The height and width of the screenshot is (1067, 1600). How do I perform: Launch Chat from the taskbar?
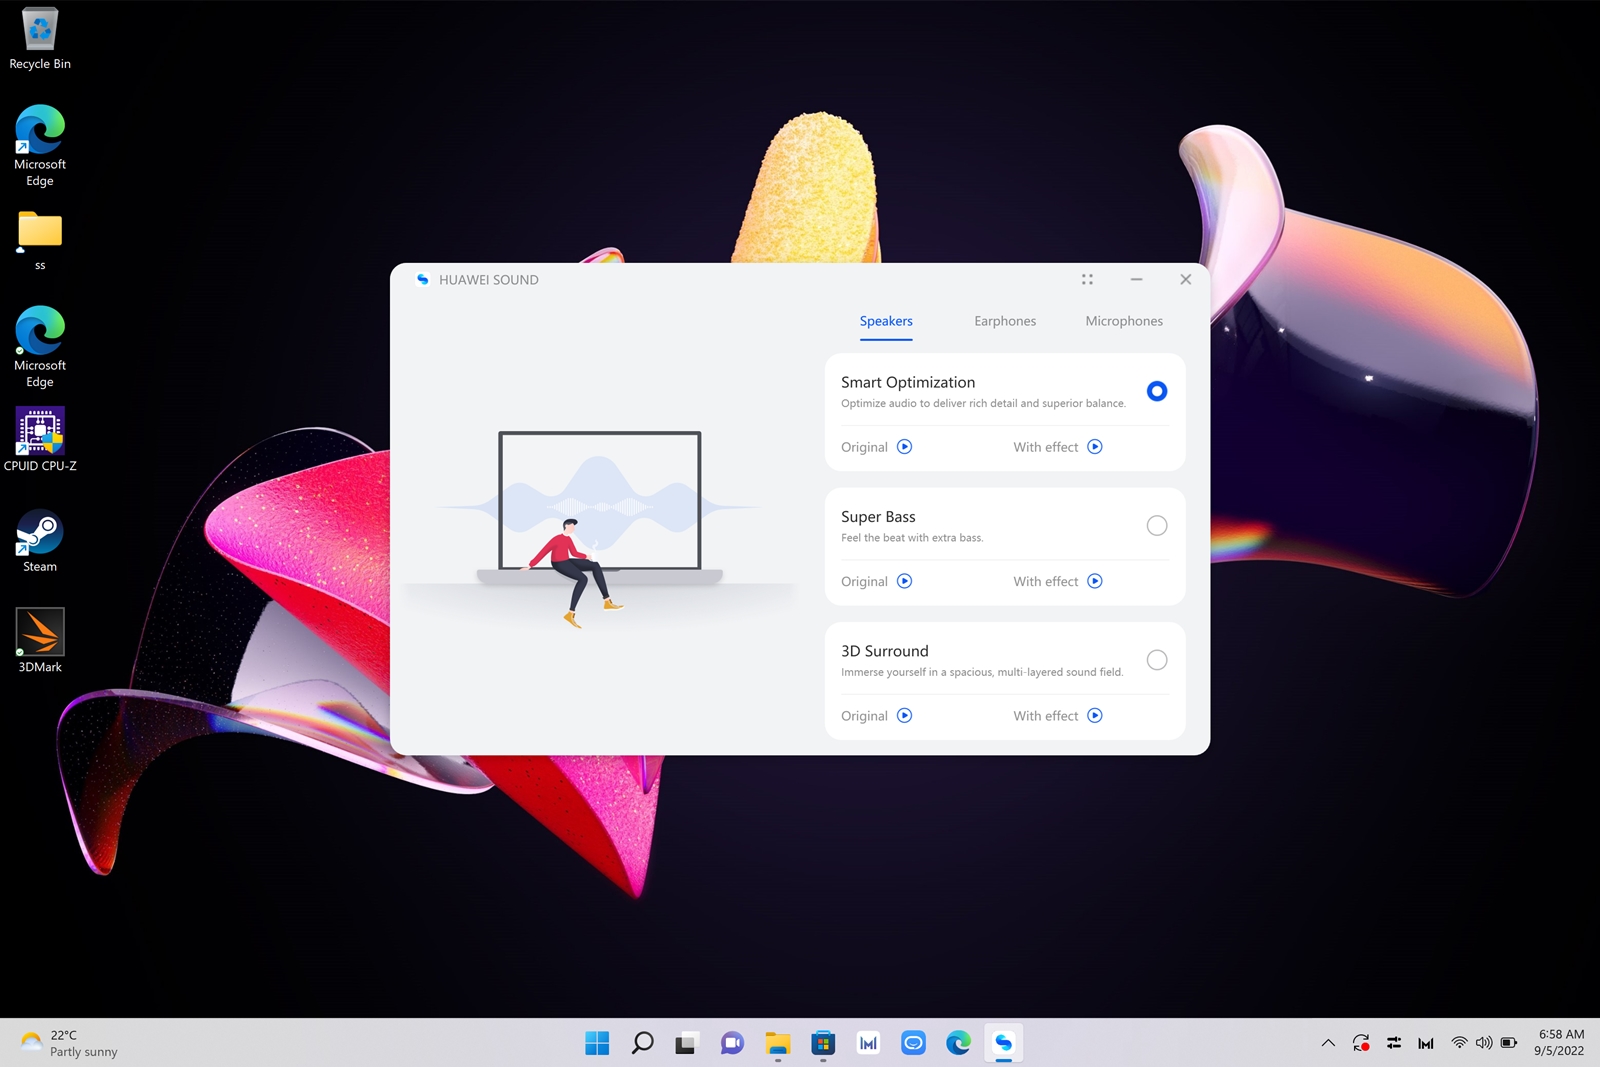(x=732, y=1043)
